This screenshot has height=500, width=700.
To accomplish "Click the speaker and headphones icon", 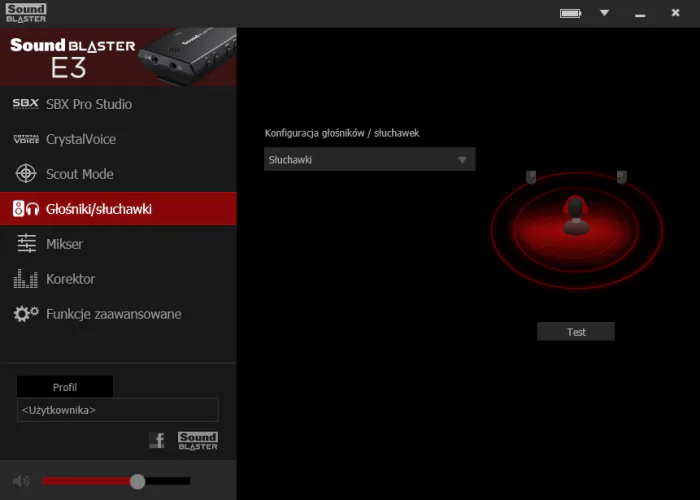I will pyautogui.click(x=26, y=208).
